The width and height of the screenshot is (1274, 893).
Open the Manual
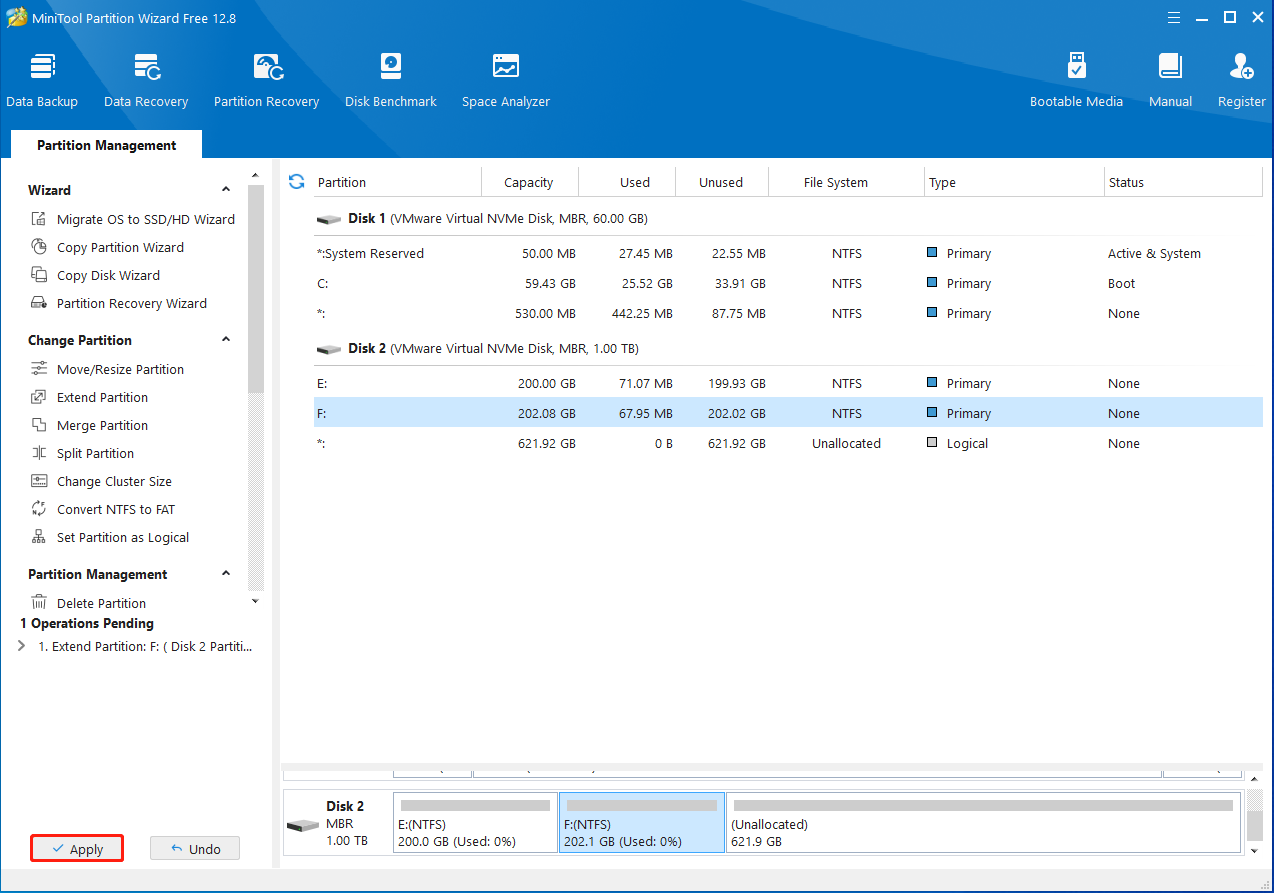[x=1170, y=80]
